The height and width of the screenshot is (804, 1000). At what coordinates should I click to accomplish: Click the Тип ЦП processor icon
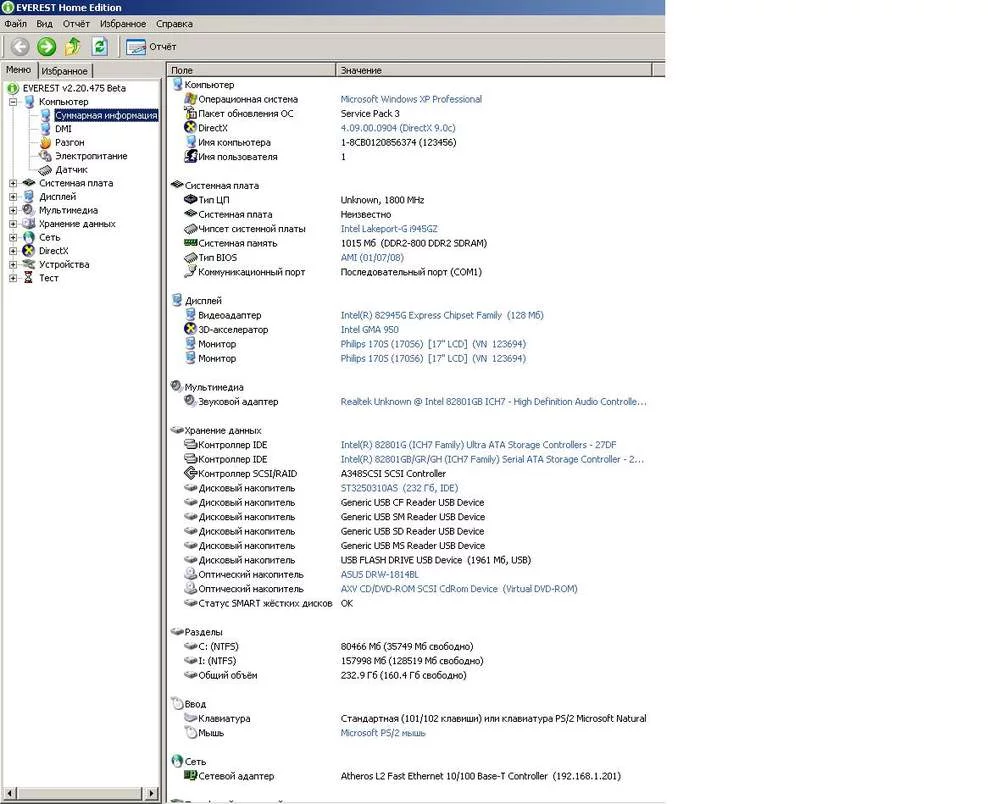(x=190, y=200)
